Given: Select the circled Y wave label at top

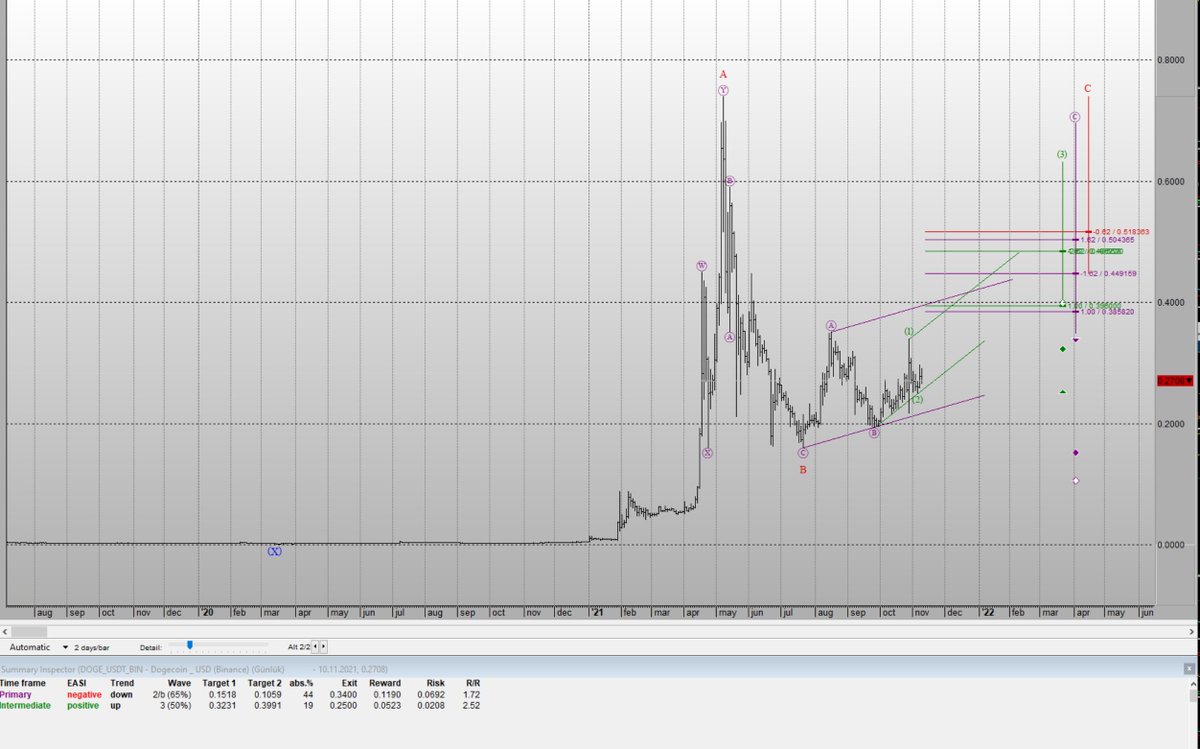Looking at the screenshot, I should [723, 91].
